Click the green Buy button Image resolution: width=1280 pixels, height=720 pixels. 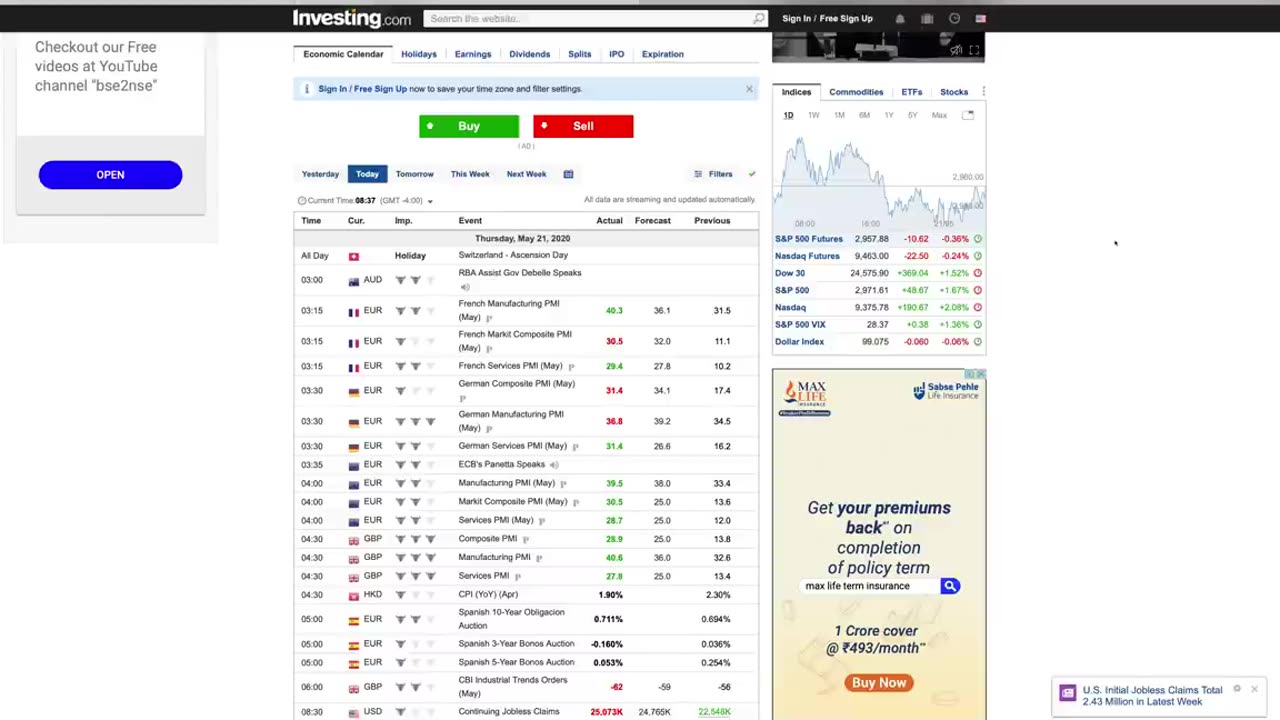469,126
